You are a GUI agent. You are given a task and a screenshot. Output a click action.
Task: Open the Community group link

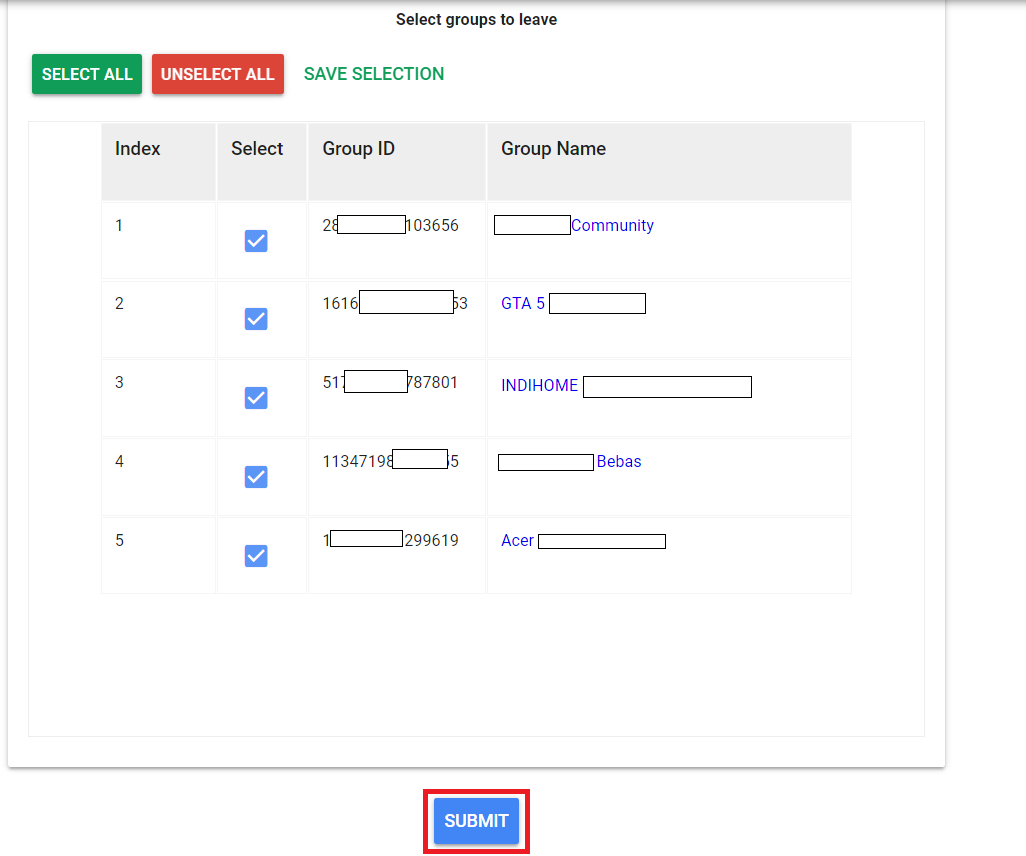point(612,226)
